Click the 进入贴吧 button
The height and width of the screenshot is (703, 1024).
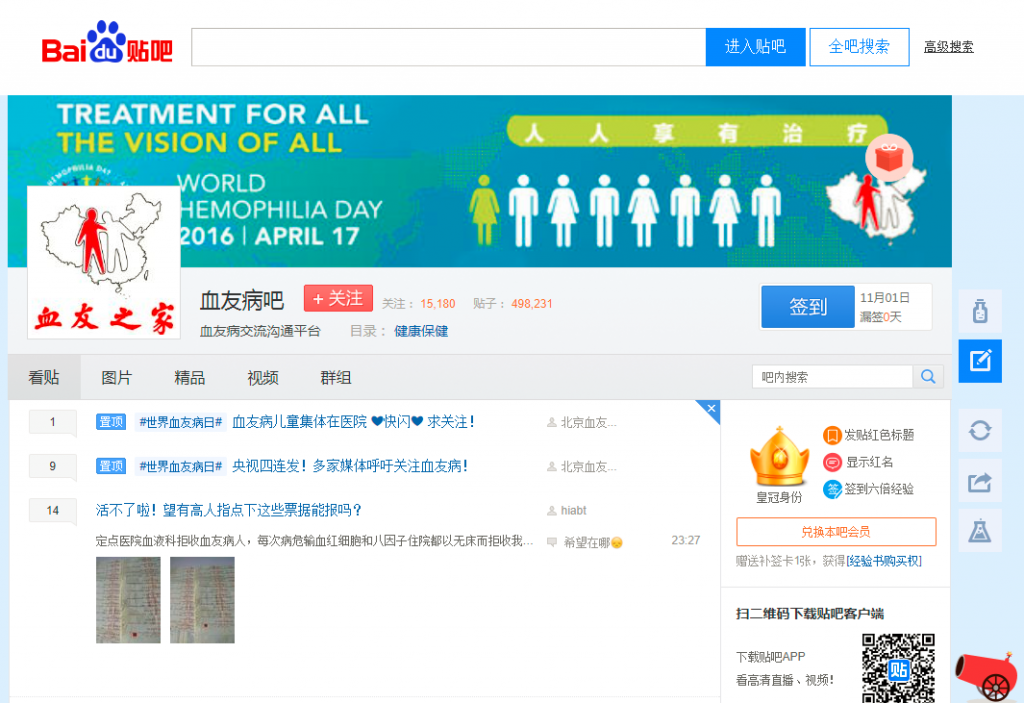click(x=756, y=47)
